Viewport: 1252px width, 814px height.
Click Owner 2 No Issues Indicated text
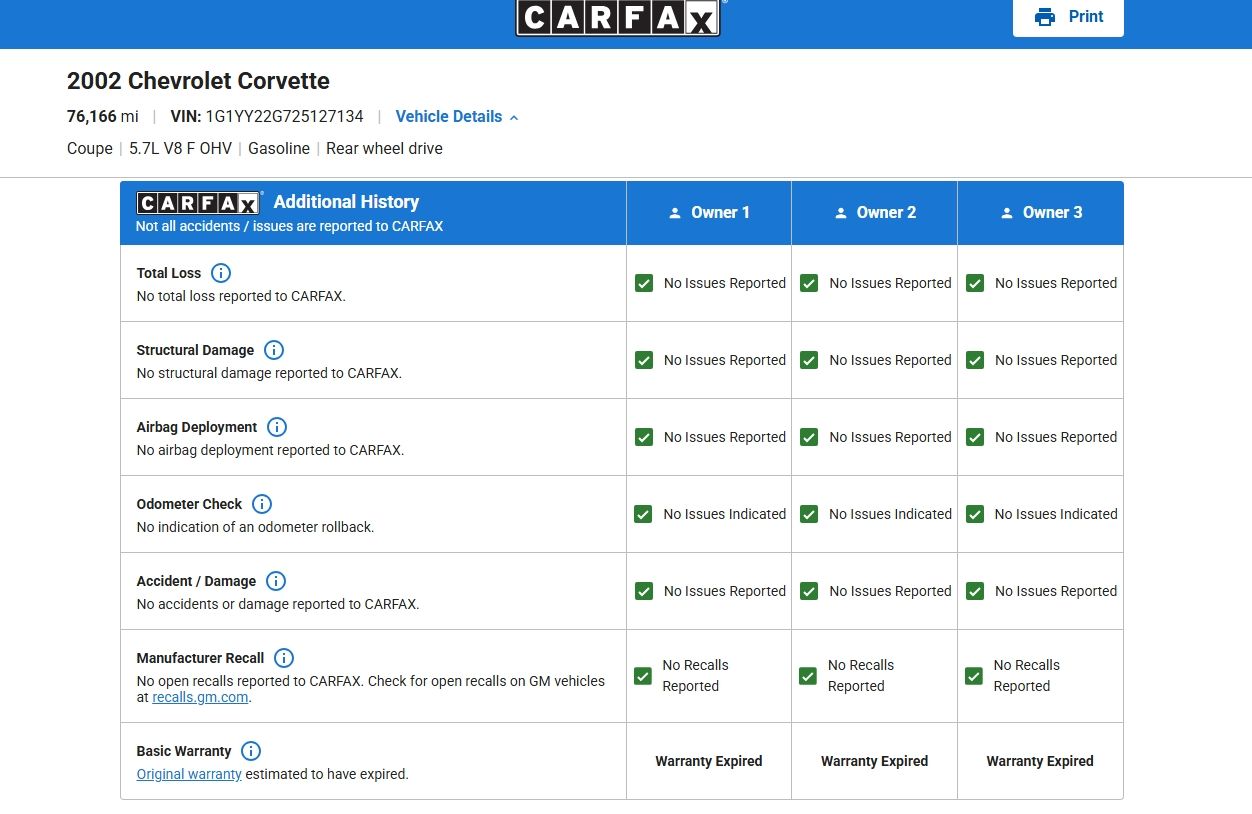[x=890, y=514]
